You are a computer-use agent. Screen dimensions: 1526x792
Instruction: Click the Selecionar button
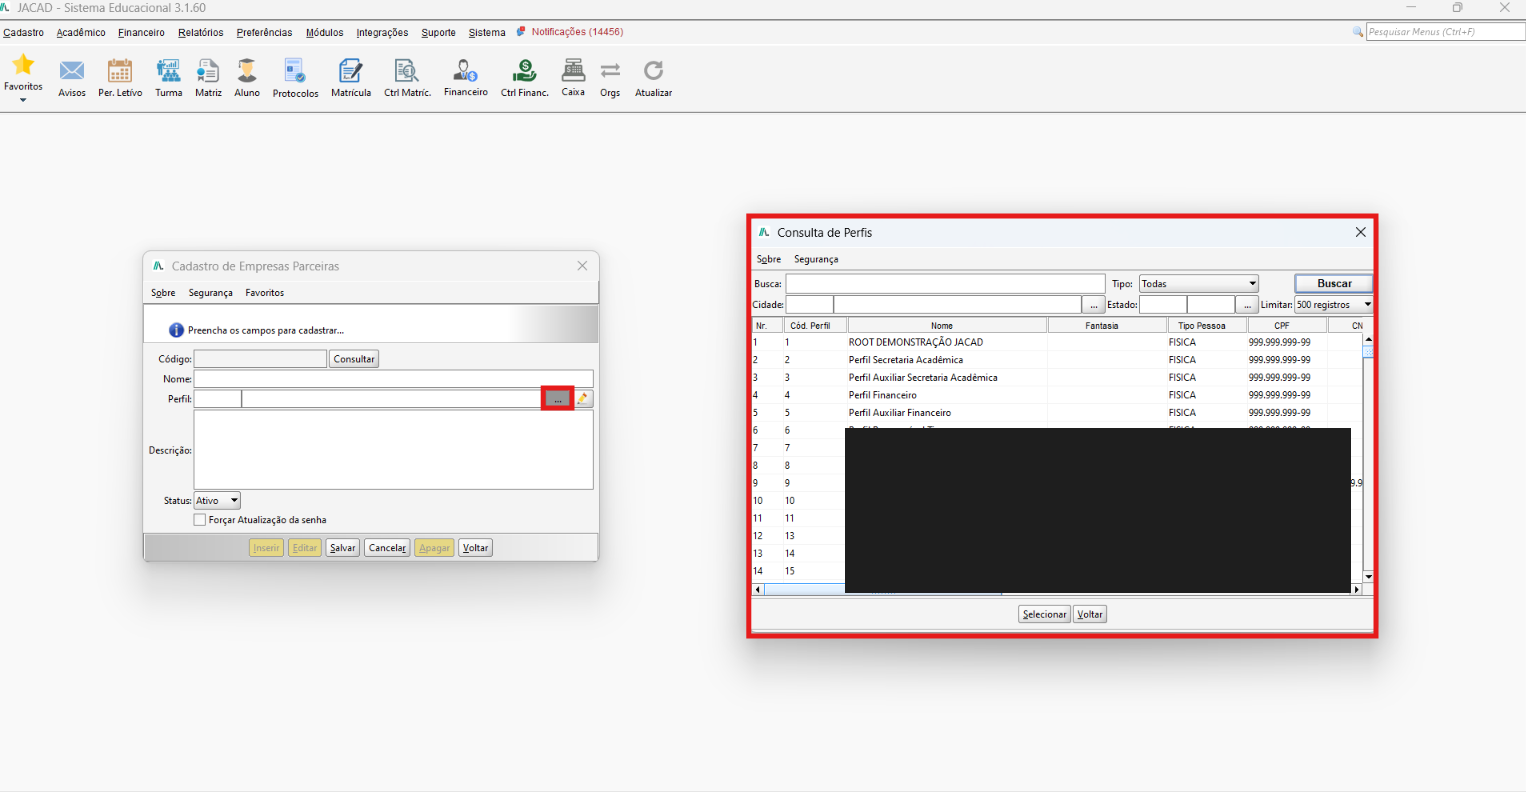point(1044,615)
